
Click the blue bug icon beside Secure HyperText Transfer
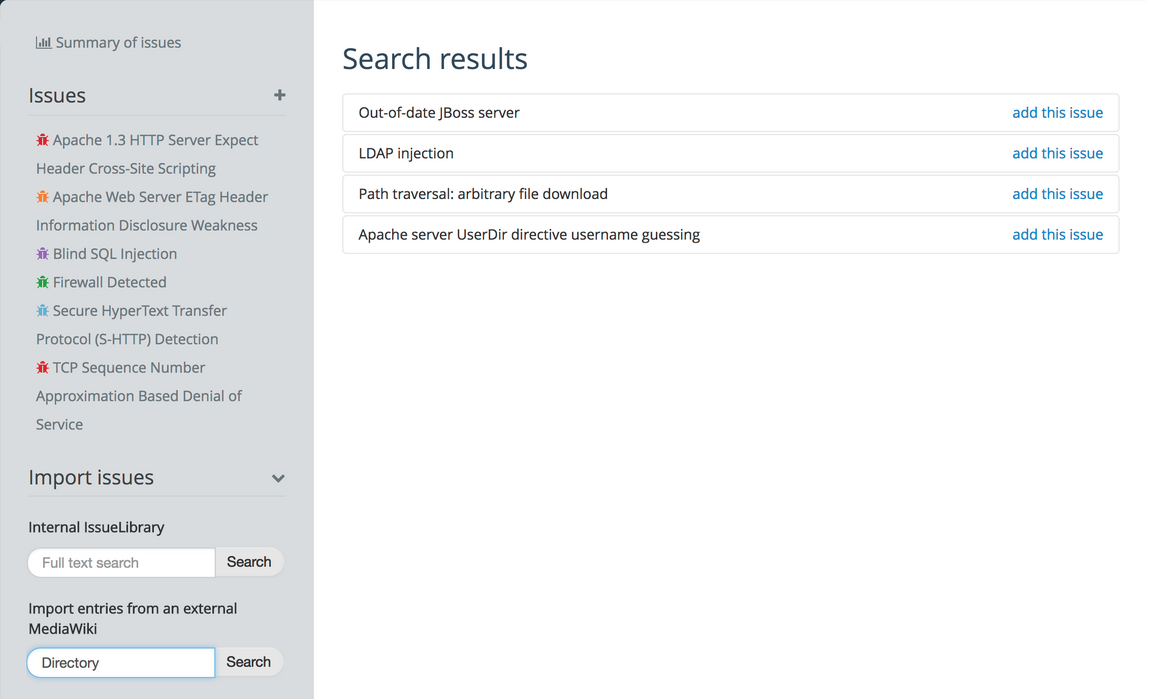click(43, 311)
